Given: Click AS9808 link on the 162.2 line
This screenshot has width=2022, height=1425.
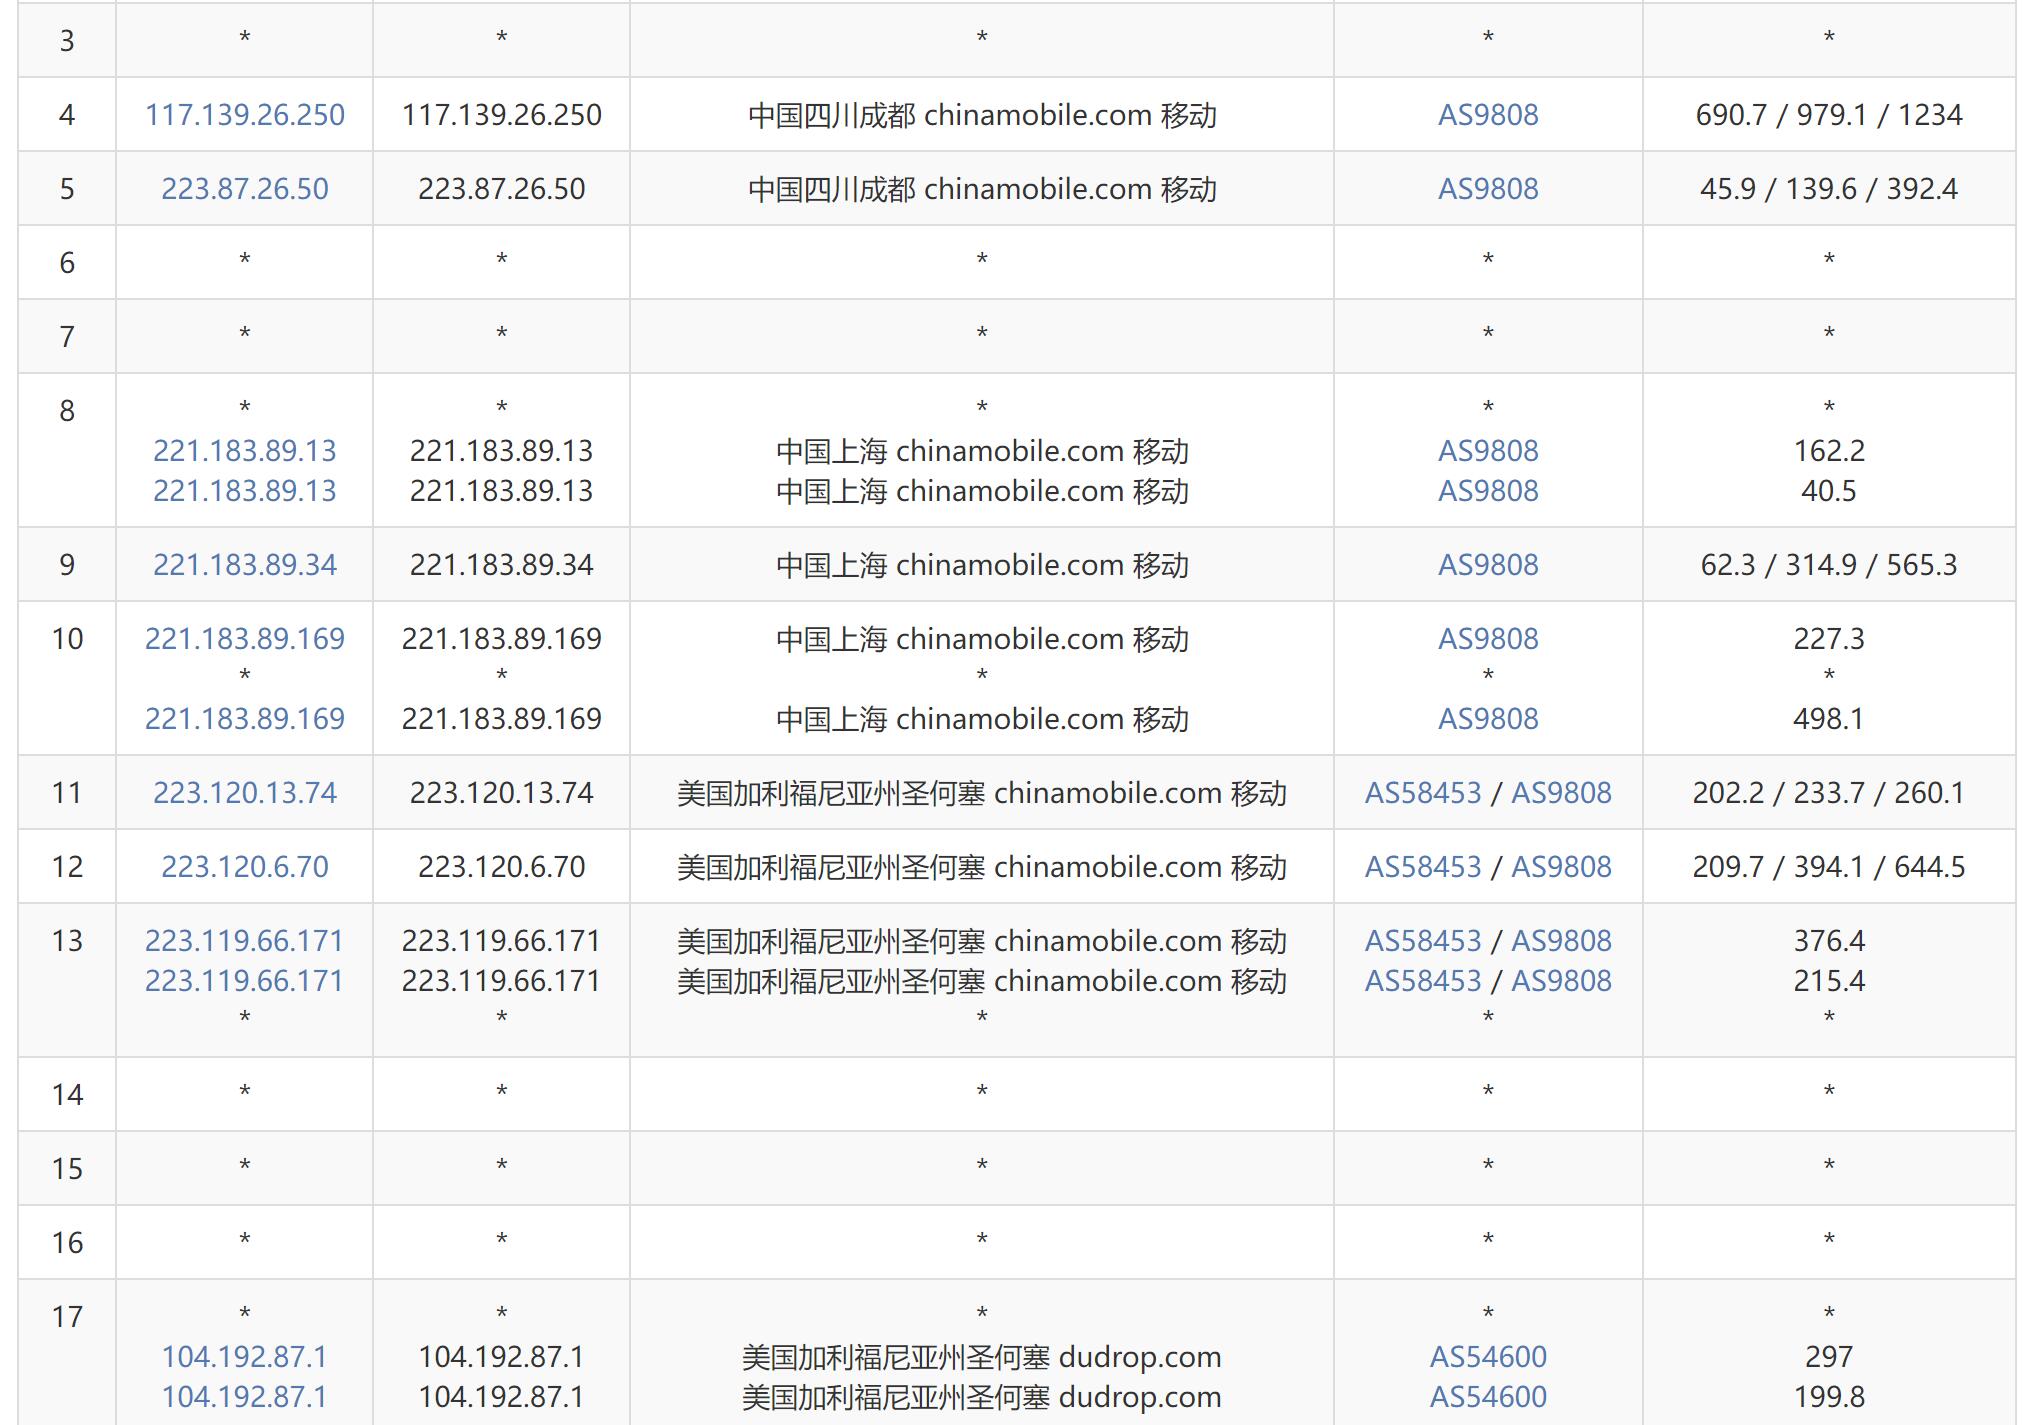Looking at the screenshot, I should point(1488,451).
